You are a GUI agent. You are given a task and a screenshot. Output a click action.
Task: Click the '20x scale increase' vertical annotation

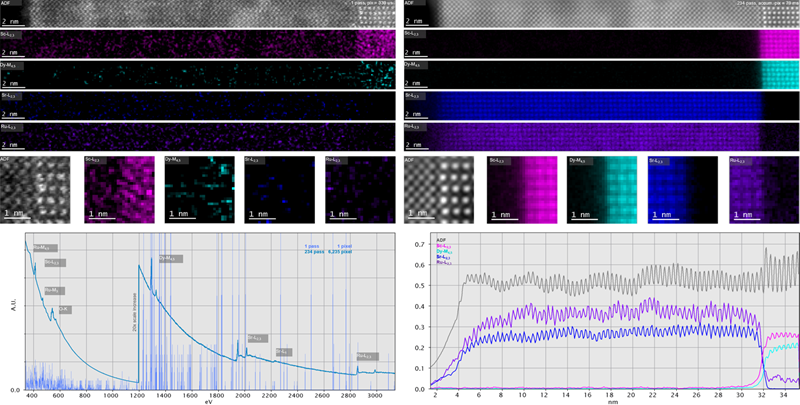click(135, 313)
